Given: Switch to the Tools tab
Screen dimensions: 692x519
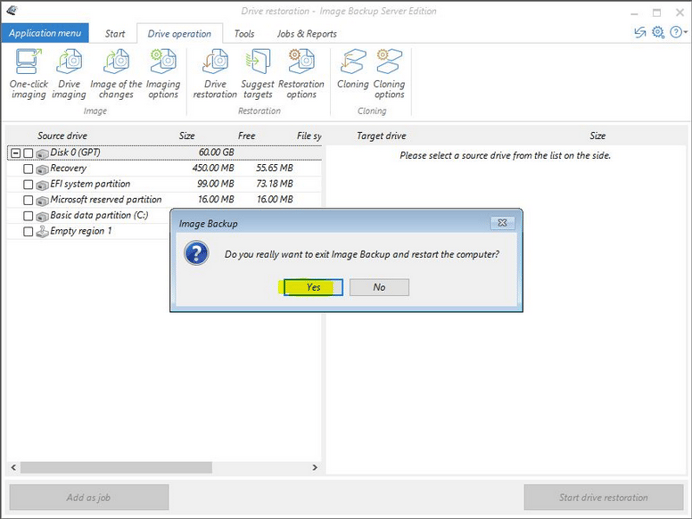Looking at the screenshot, I should coord(244,34).
